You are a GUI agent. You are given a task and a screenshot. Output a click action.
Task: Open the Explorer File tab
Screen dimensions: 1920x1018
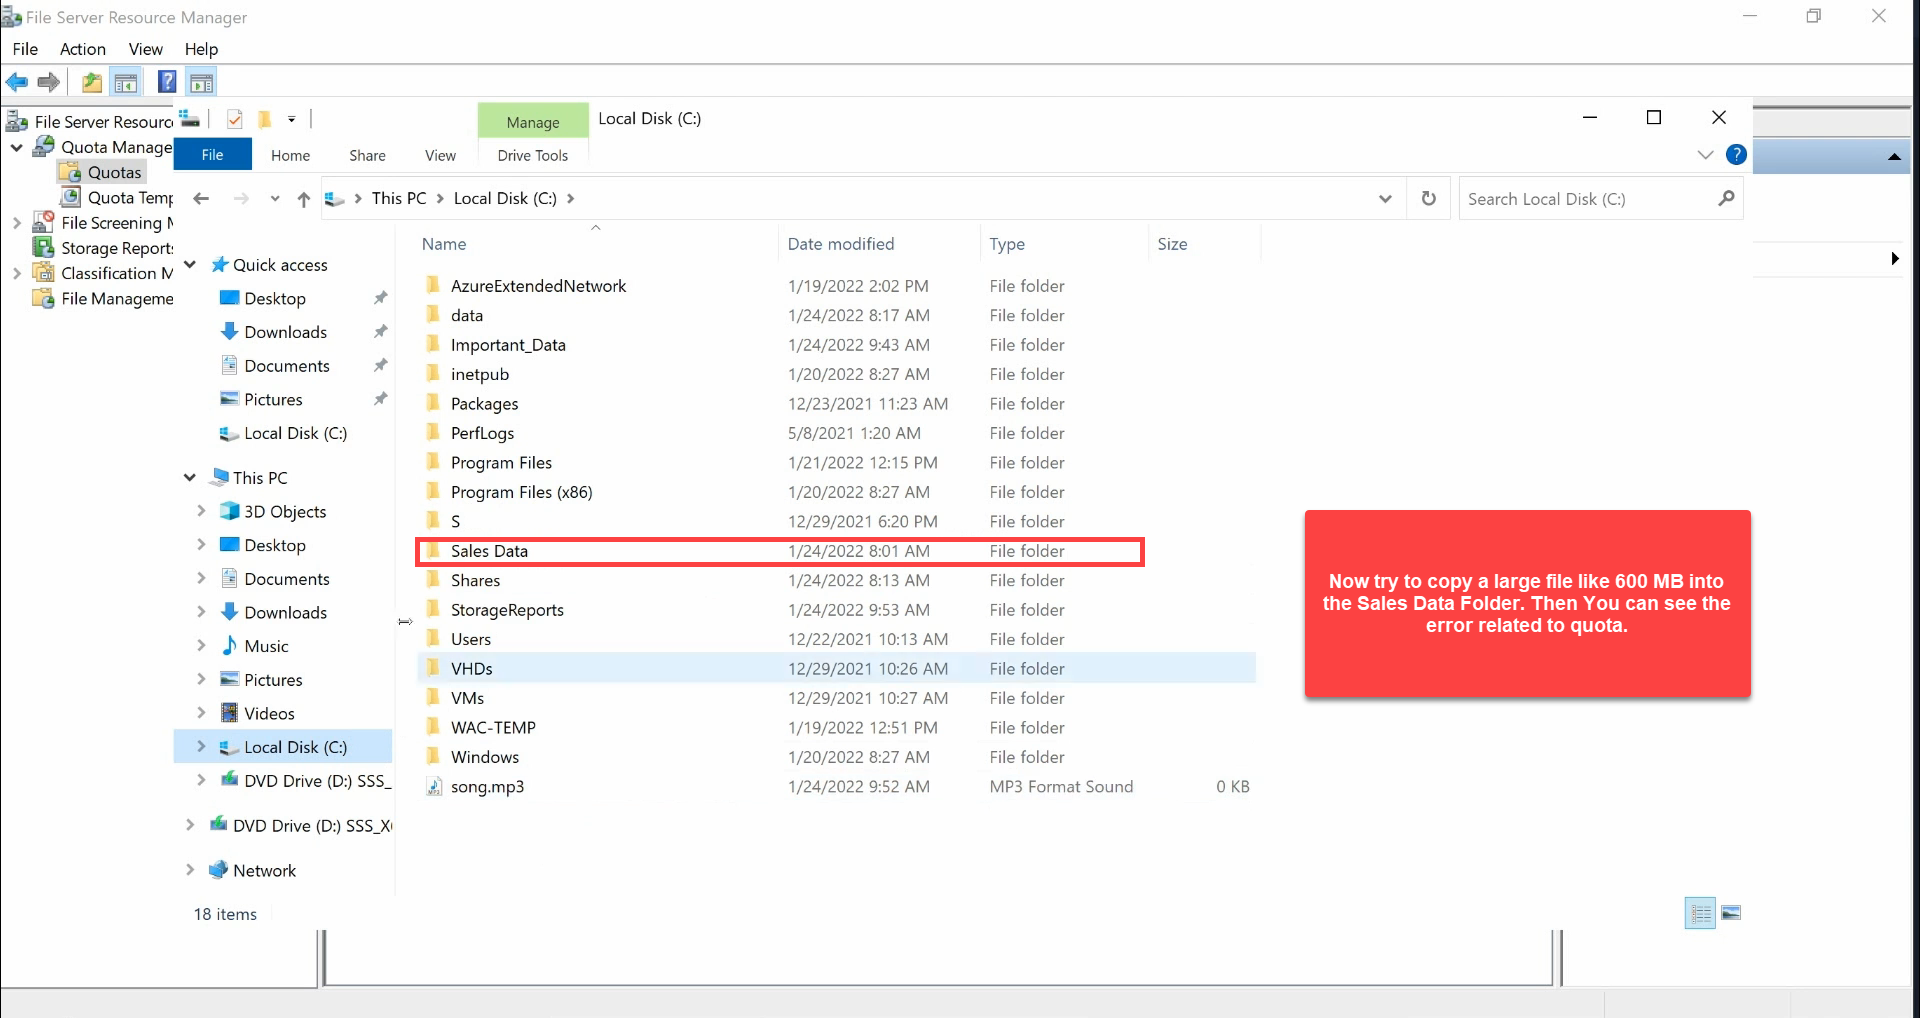pos(212,154)
